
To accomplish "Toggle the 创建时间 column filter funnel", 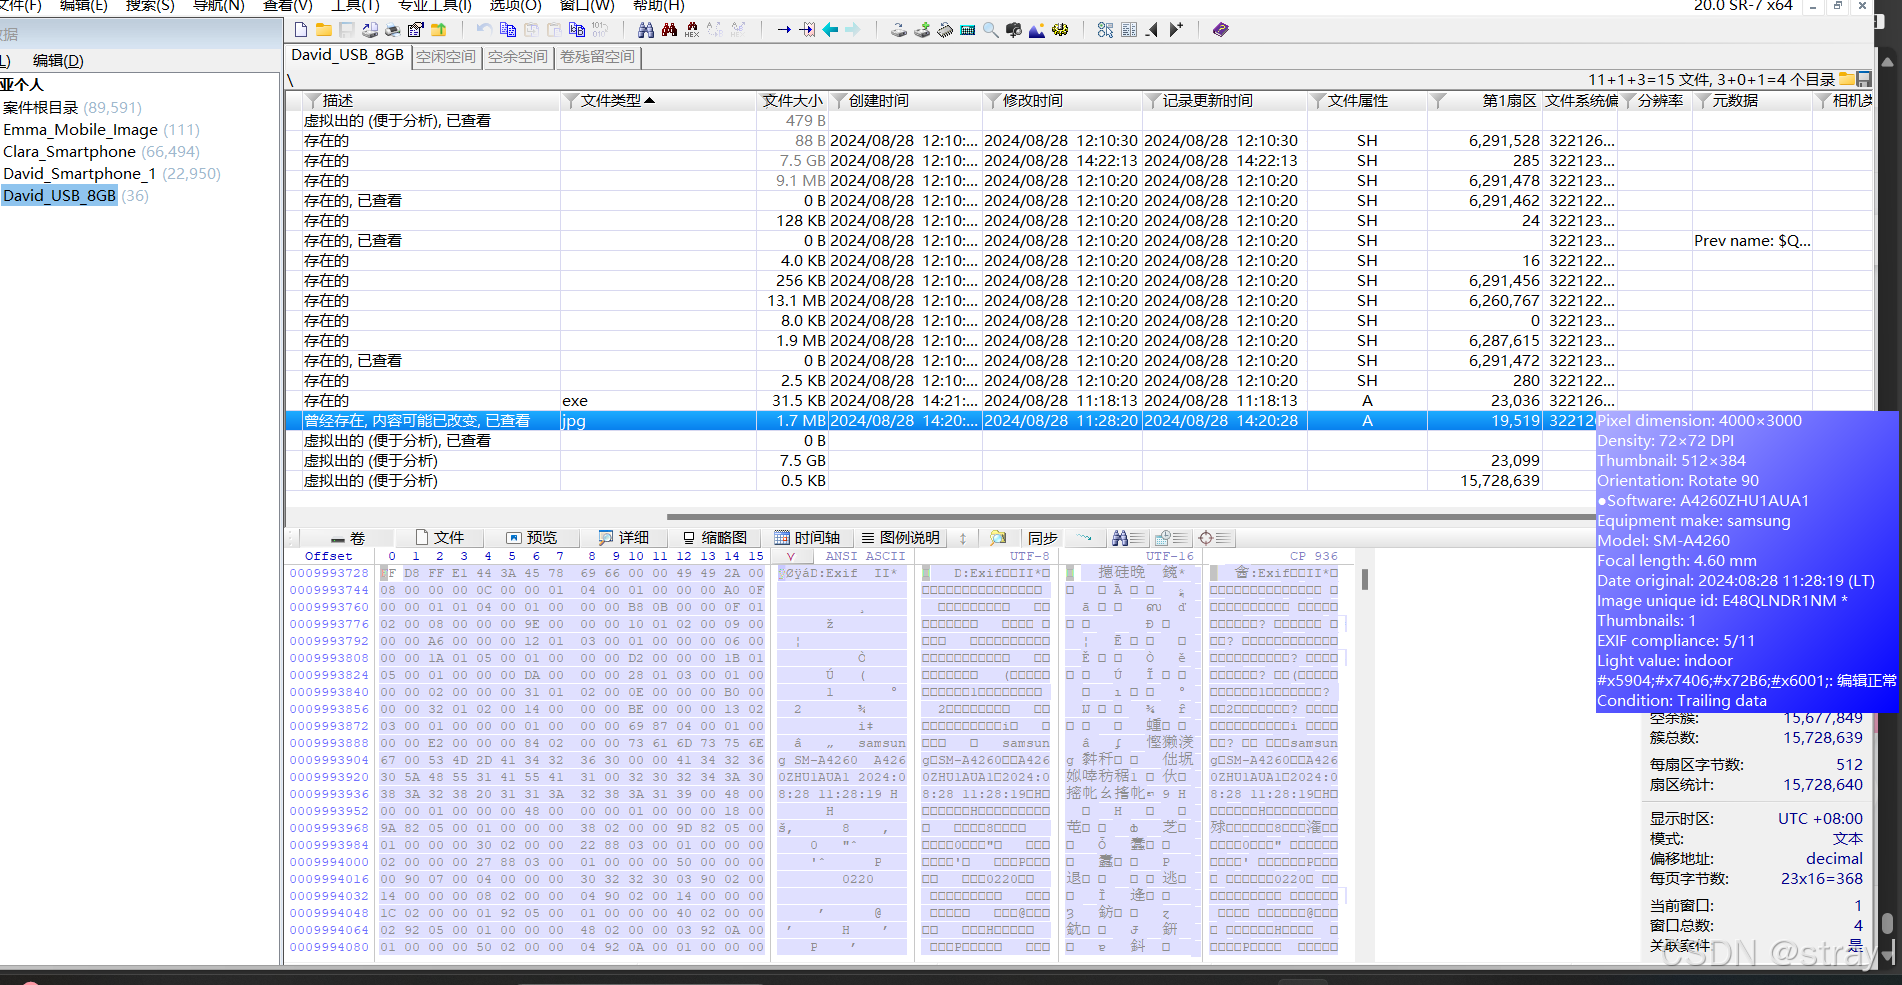I will [840, 101].
